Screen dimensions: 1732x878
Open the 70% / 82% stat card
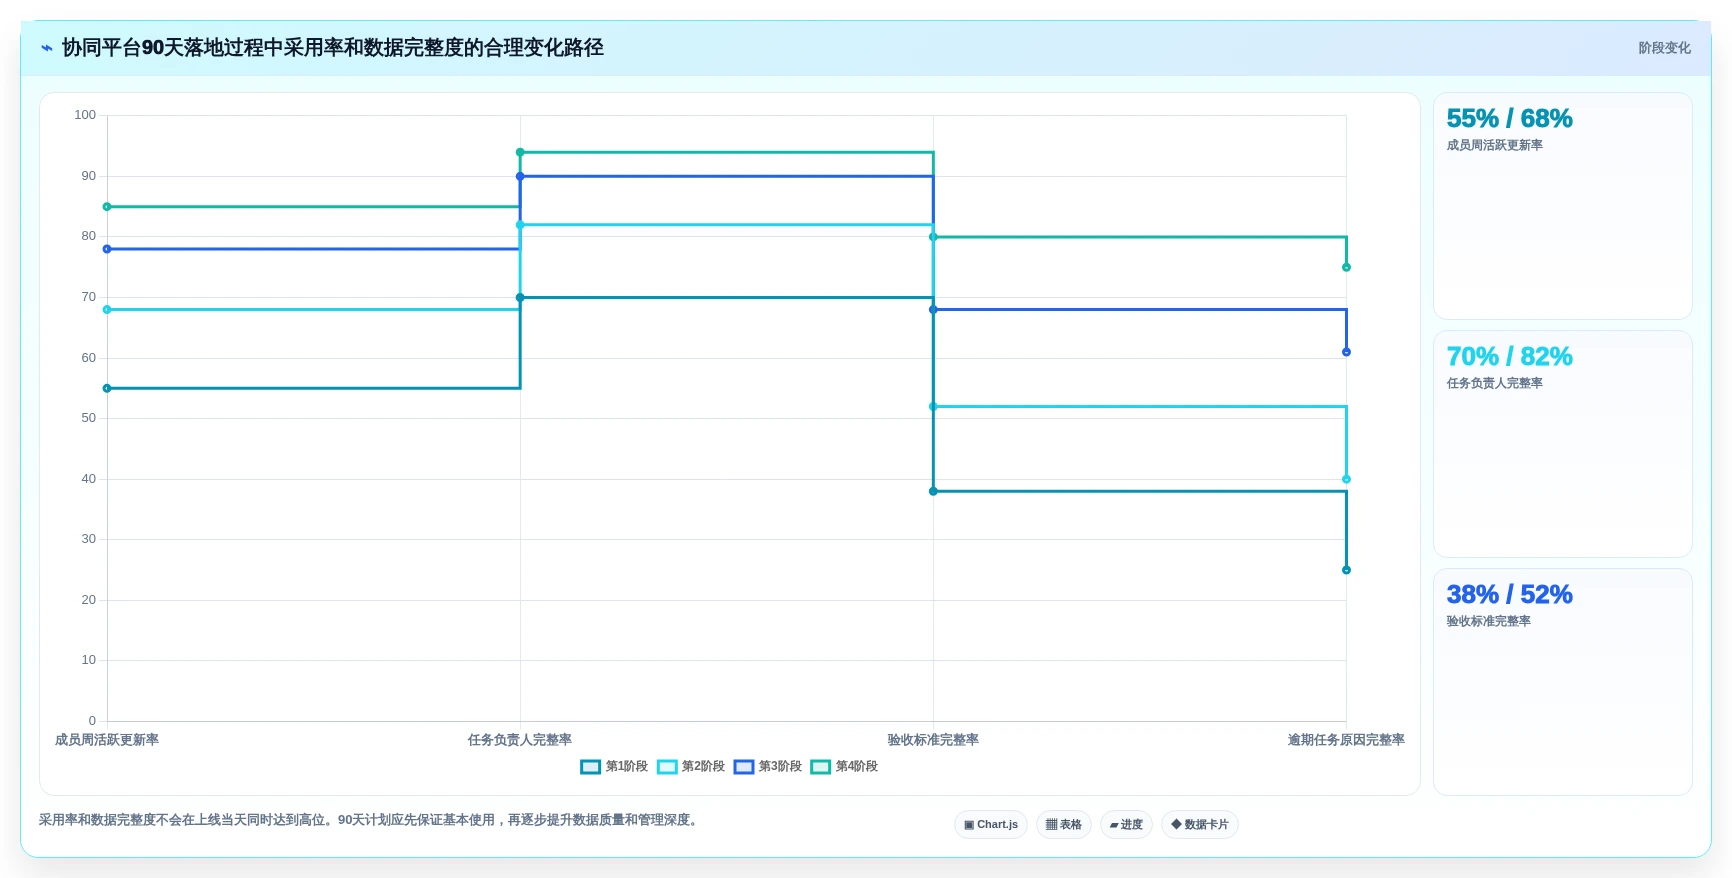(1562, 444)
